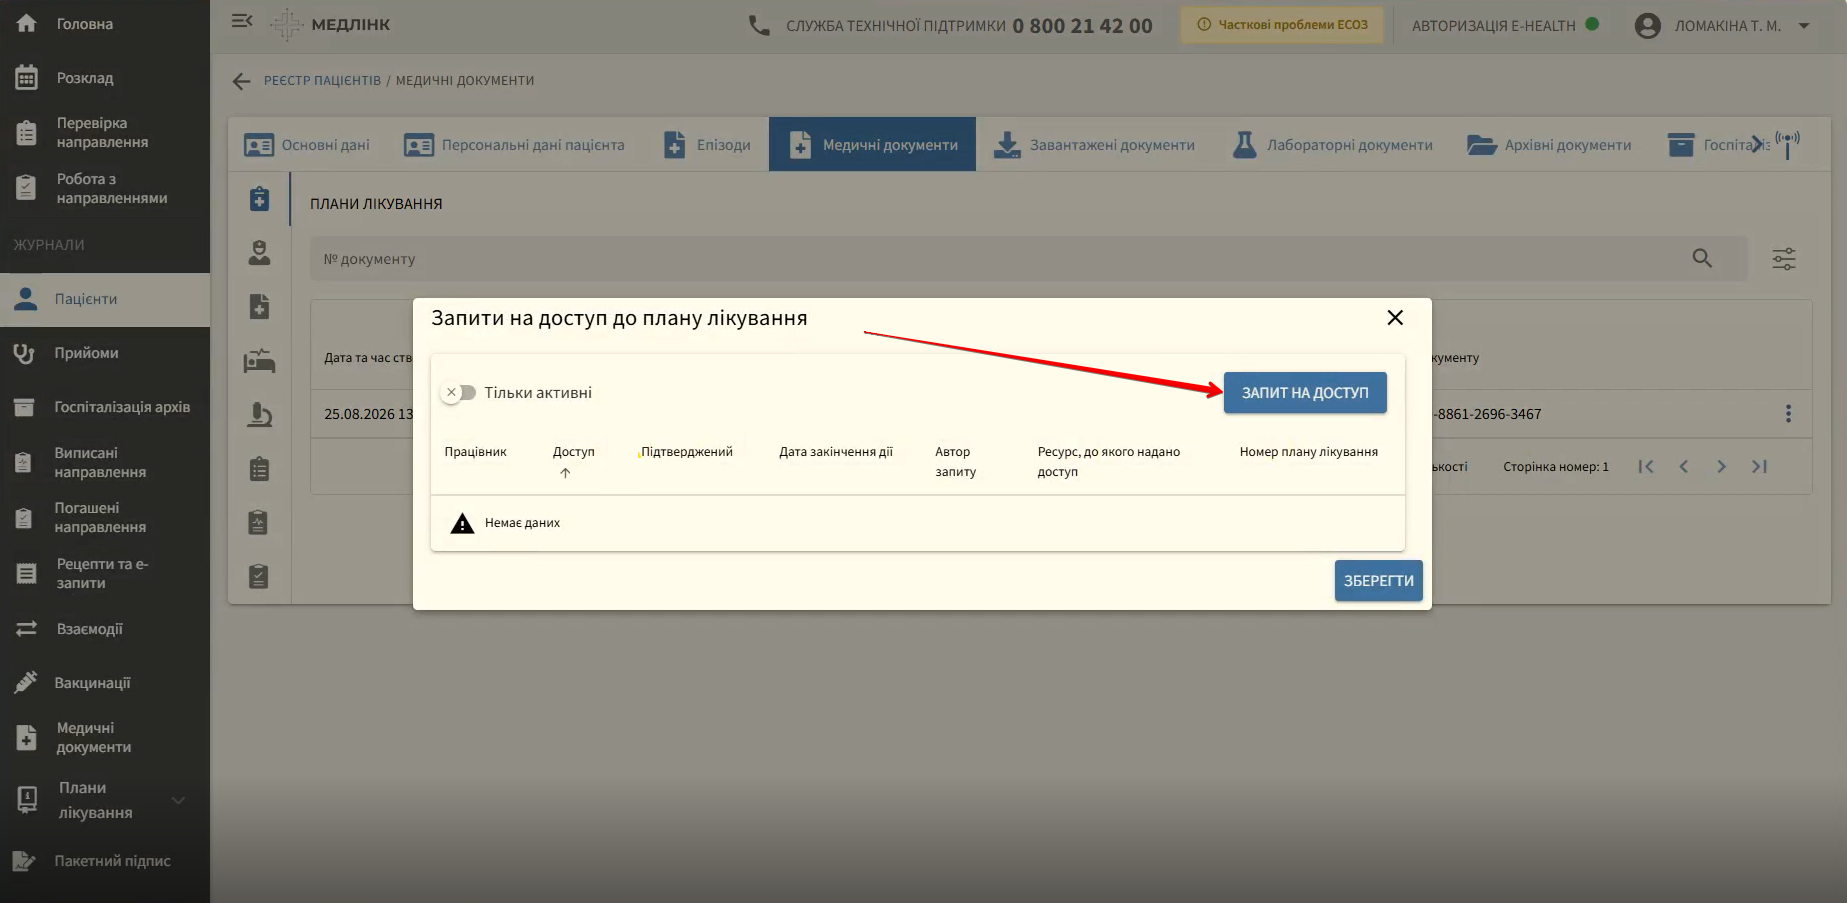Viewport: 1847px width, 903px height.
Task: Close the treatment plan access requests dialog
Action: point(1395,318)
